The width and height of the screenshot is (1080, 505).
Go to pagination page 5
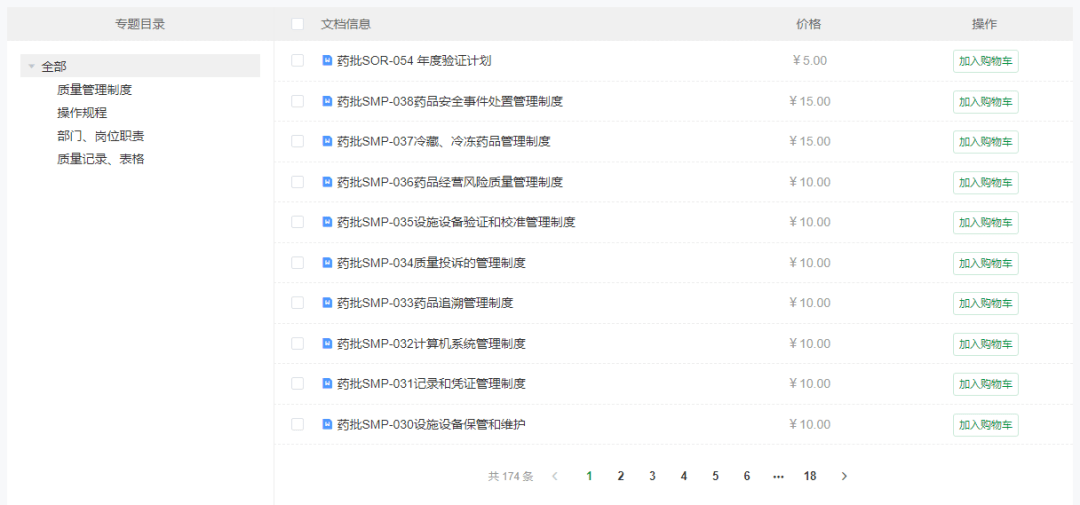[x=716, y=476]
